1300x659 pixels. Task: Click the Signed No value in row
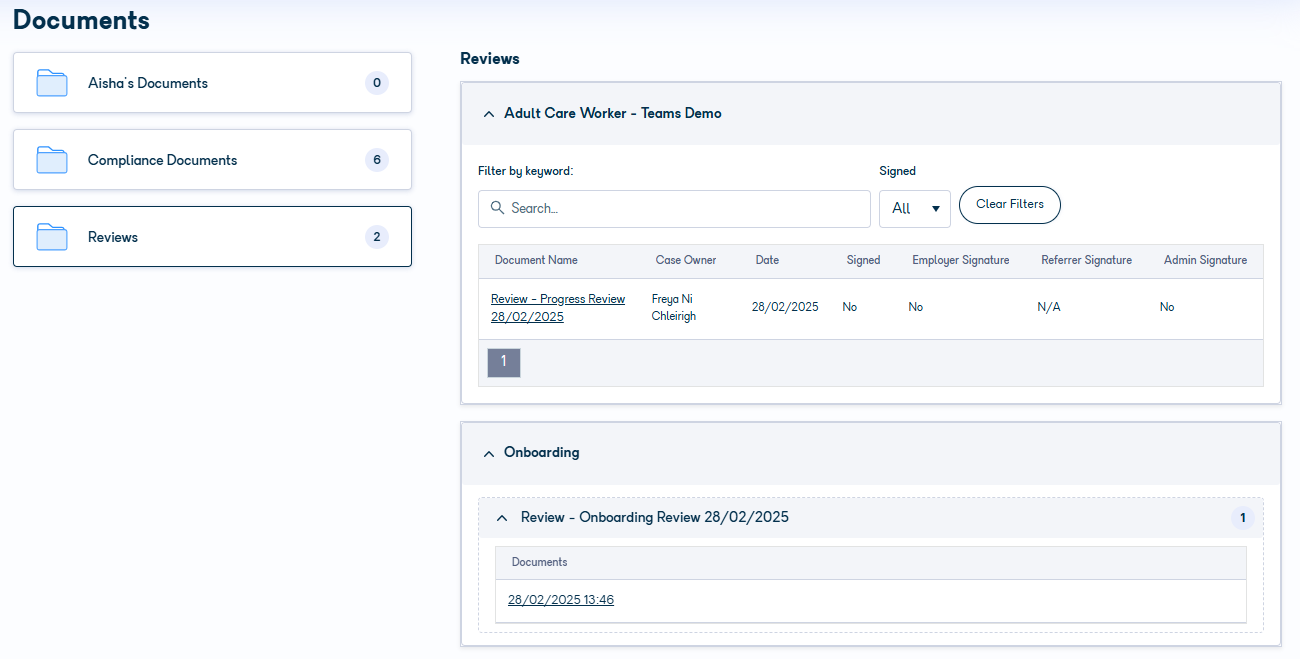850,307
